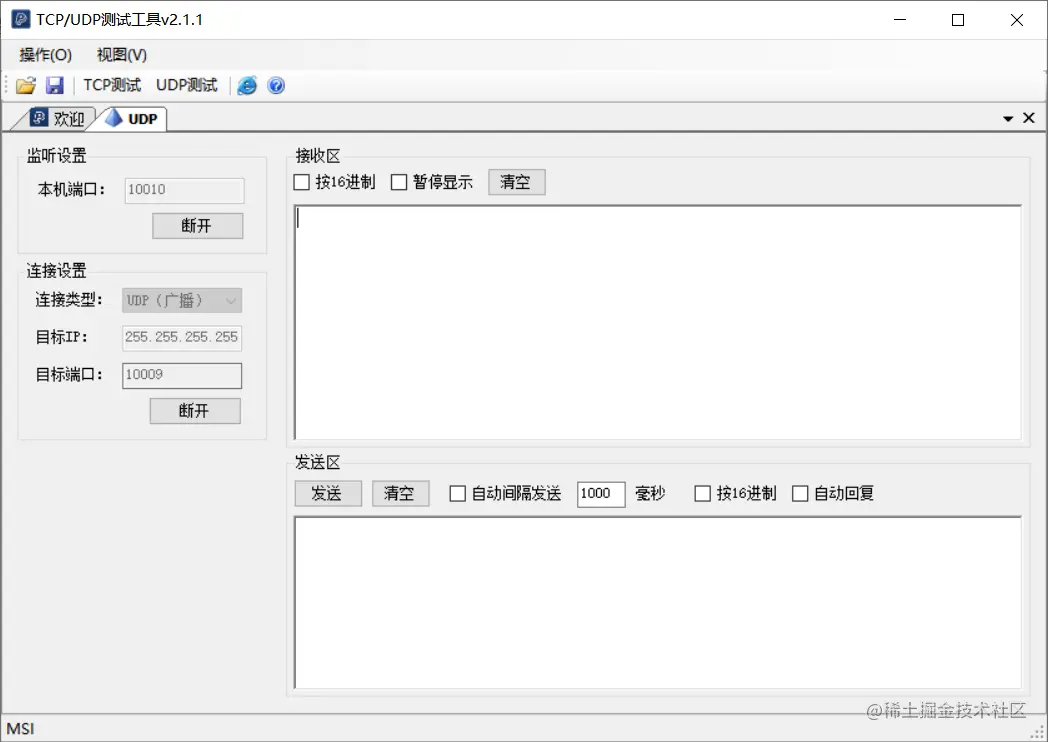Click the Internet Explorer browser icon

point(247,86)
